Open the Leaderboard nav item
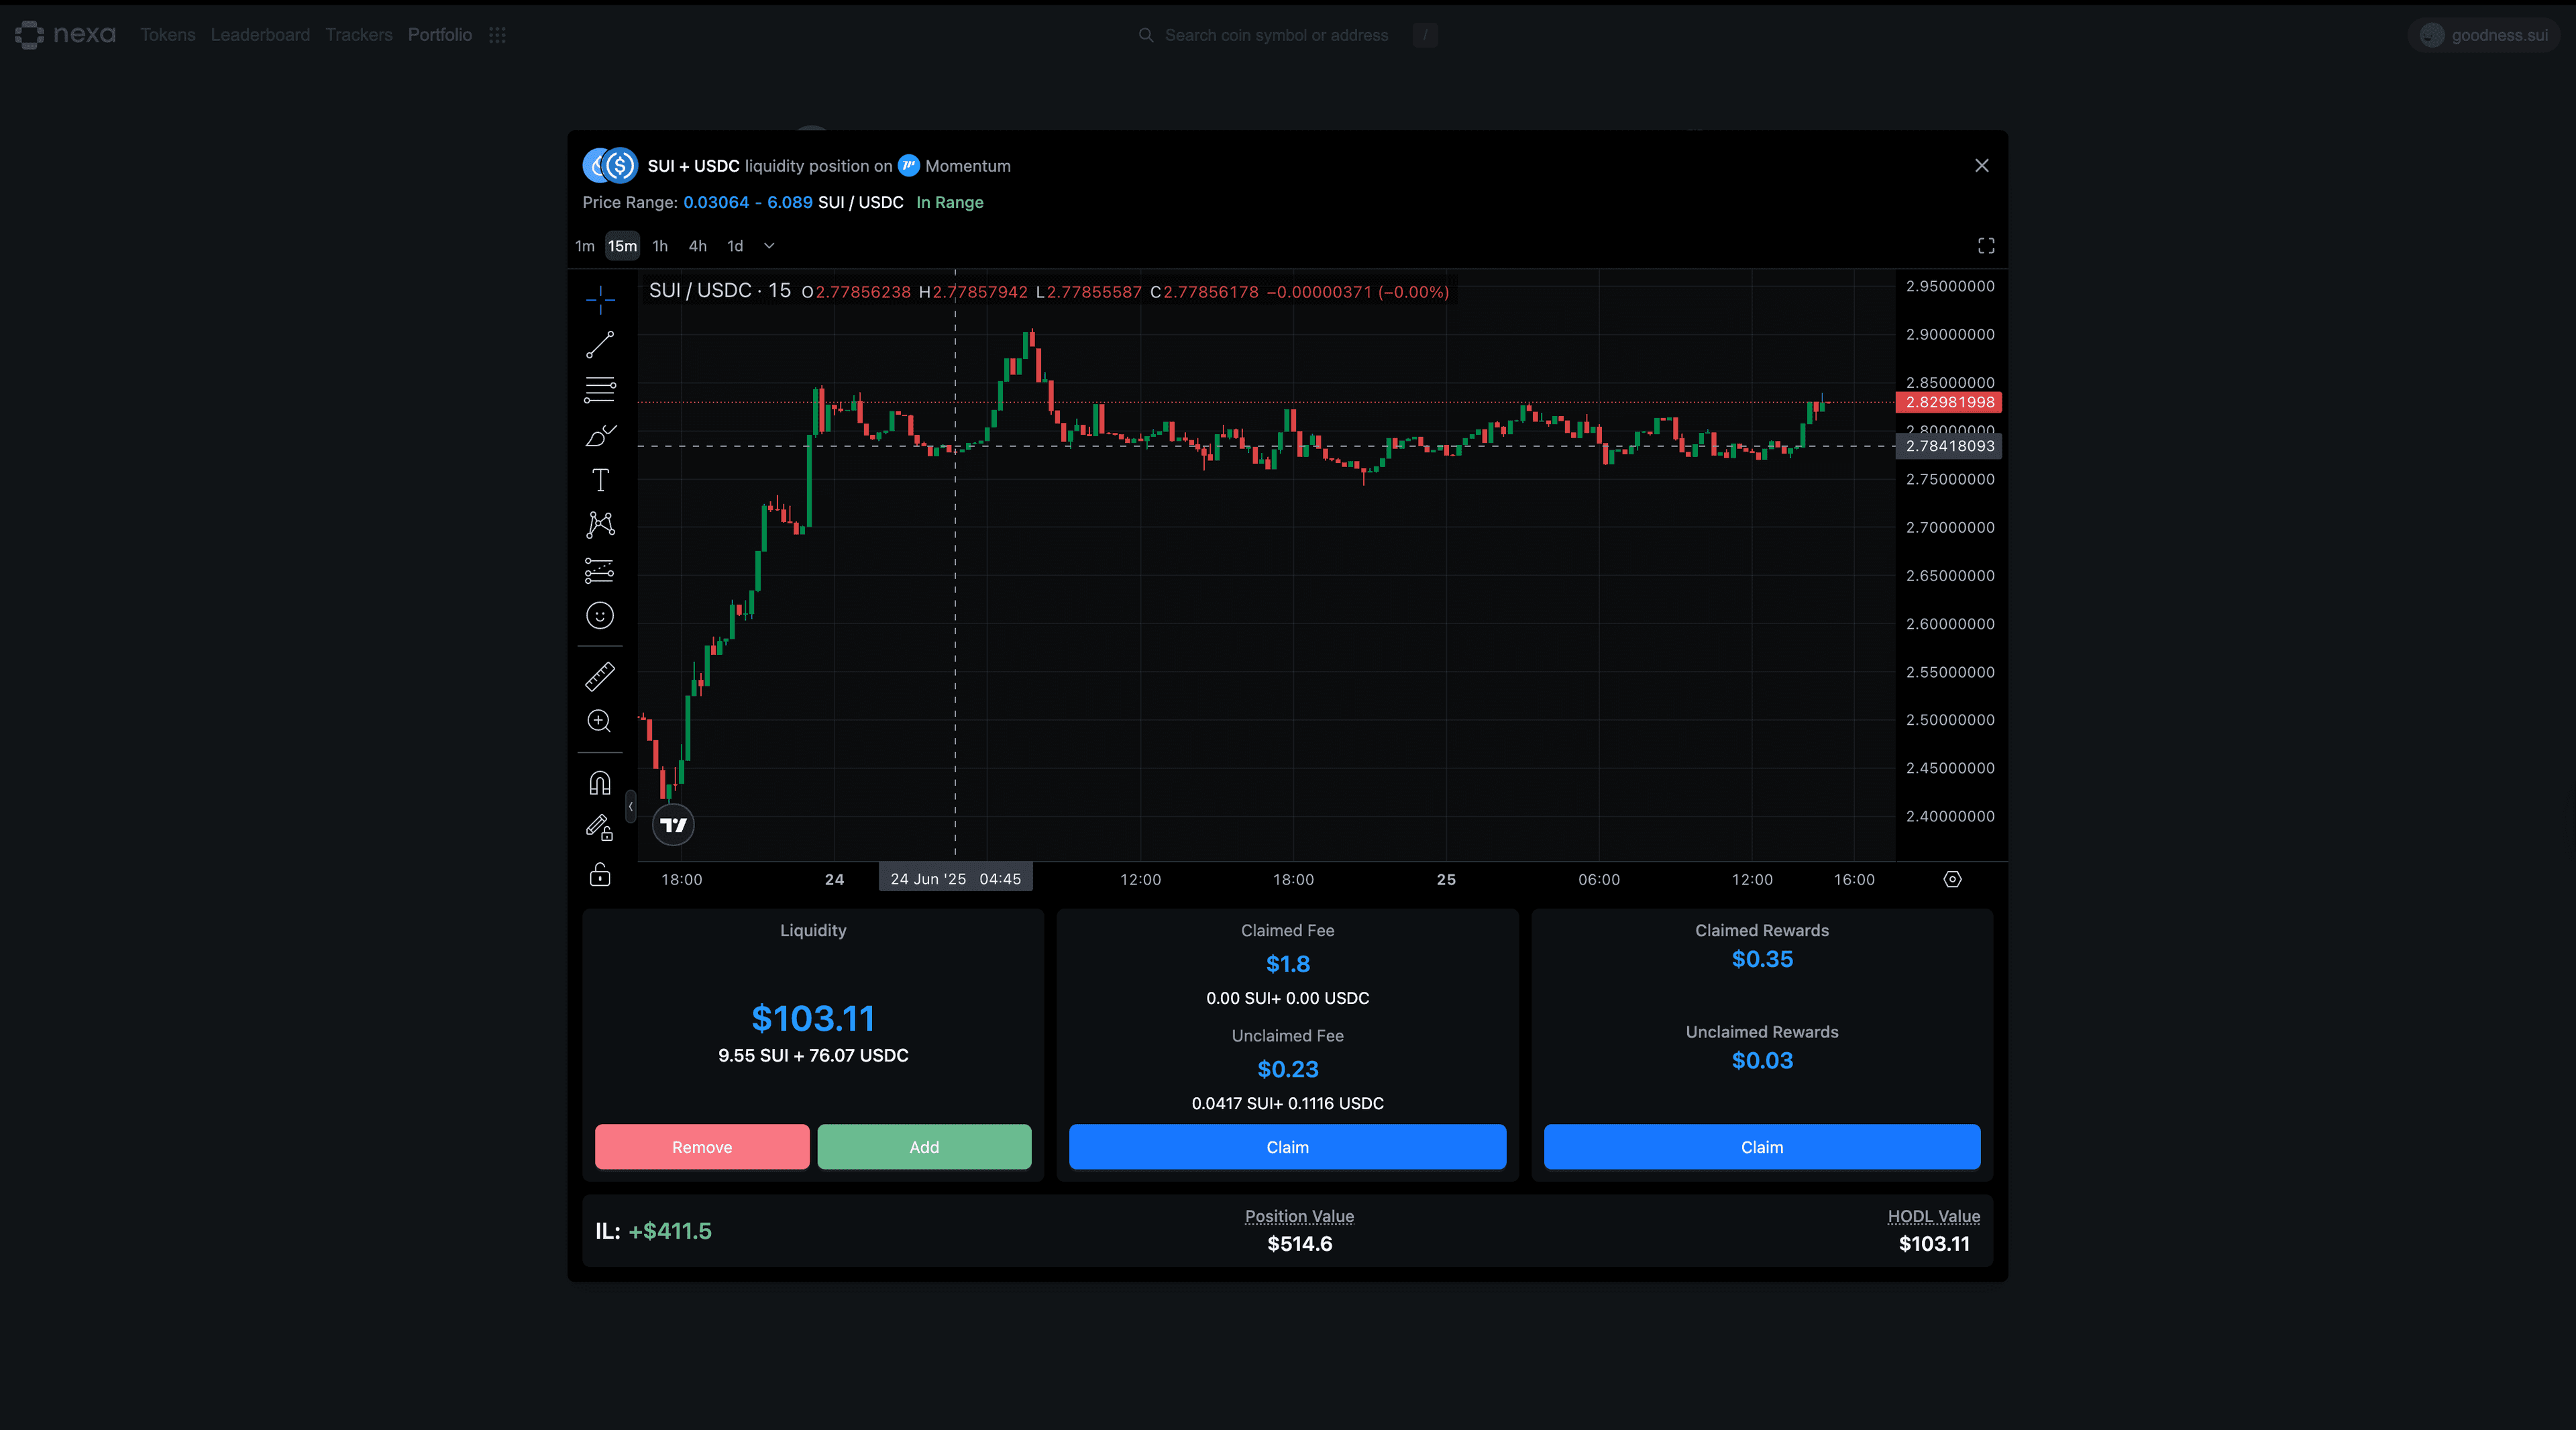Viewport: 2576px width, 1430px height. point(260,35)
